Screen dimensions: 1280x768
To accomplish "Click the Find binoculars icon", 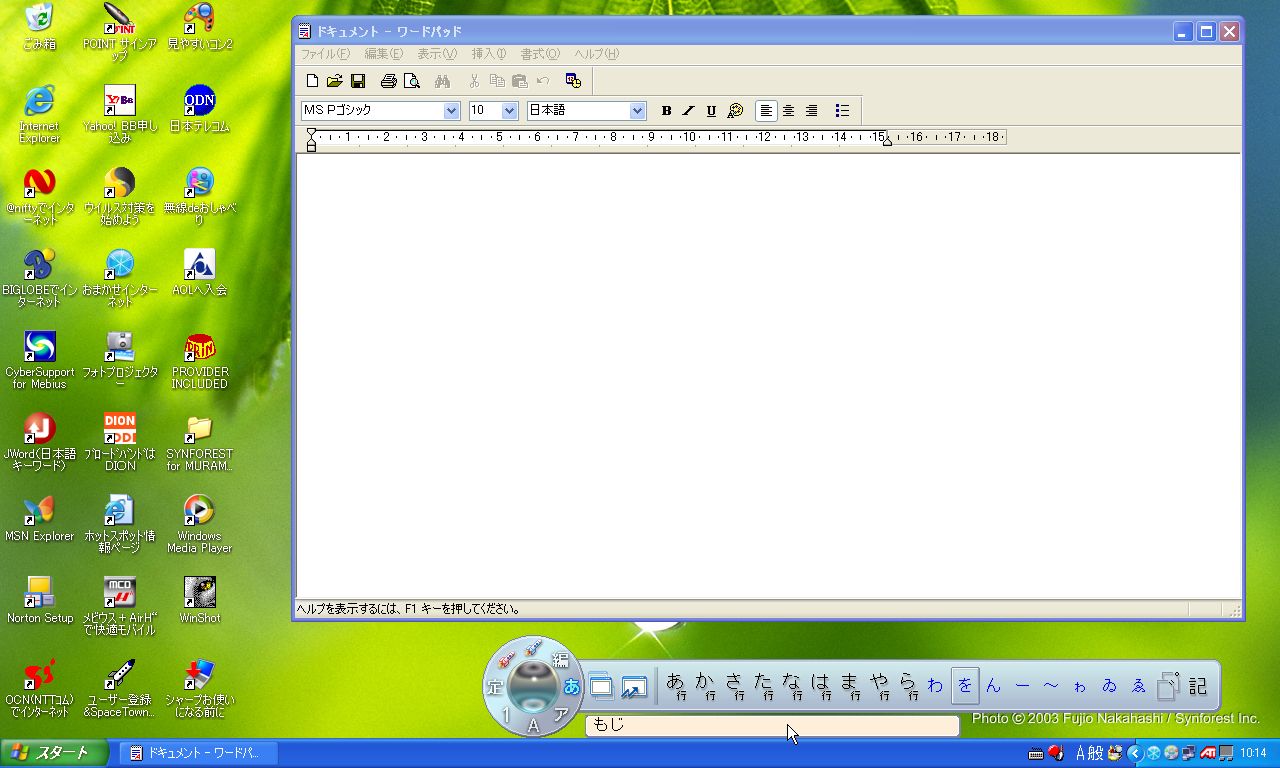I will [x=442, y=81].
